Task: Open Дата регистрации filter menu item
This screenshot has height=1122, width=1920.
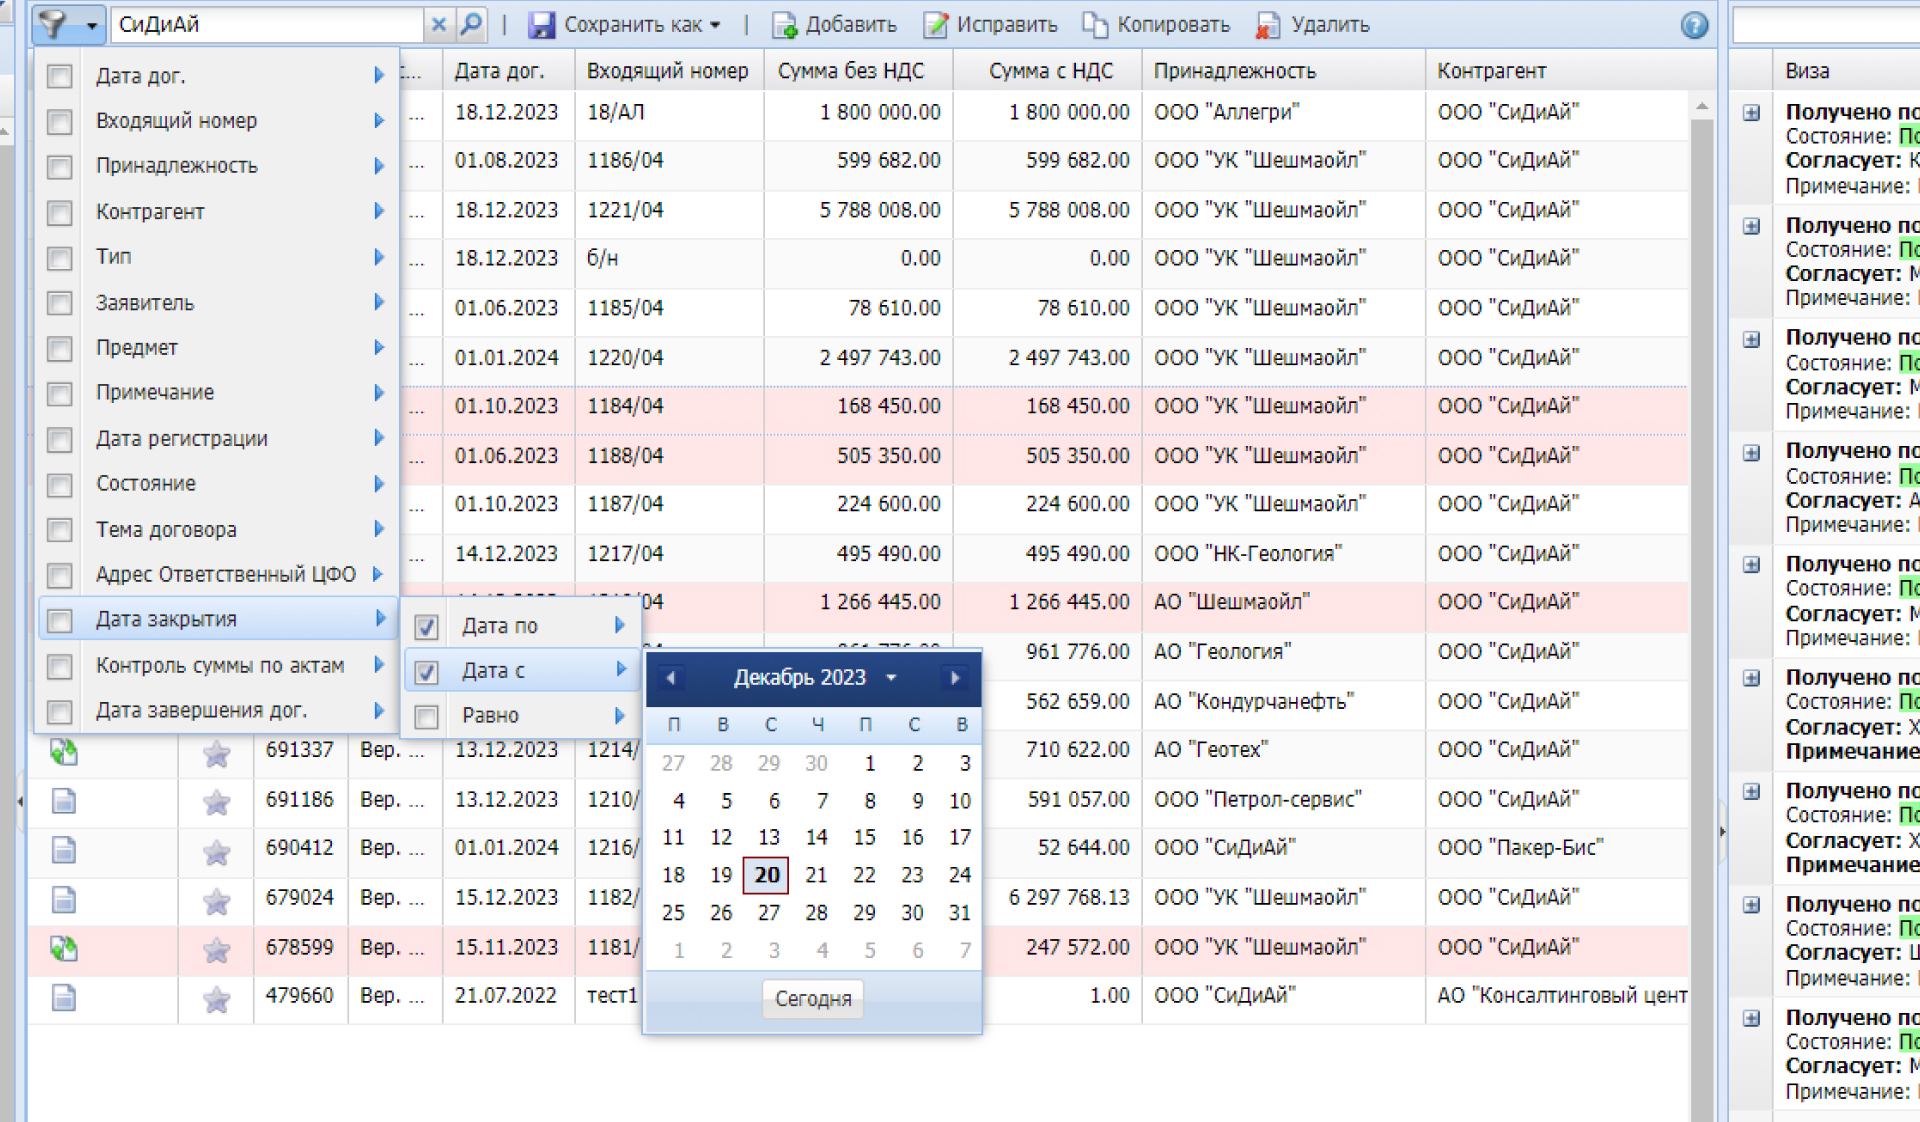Action: 217,438
